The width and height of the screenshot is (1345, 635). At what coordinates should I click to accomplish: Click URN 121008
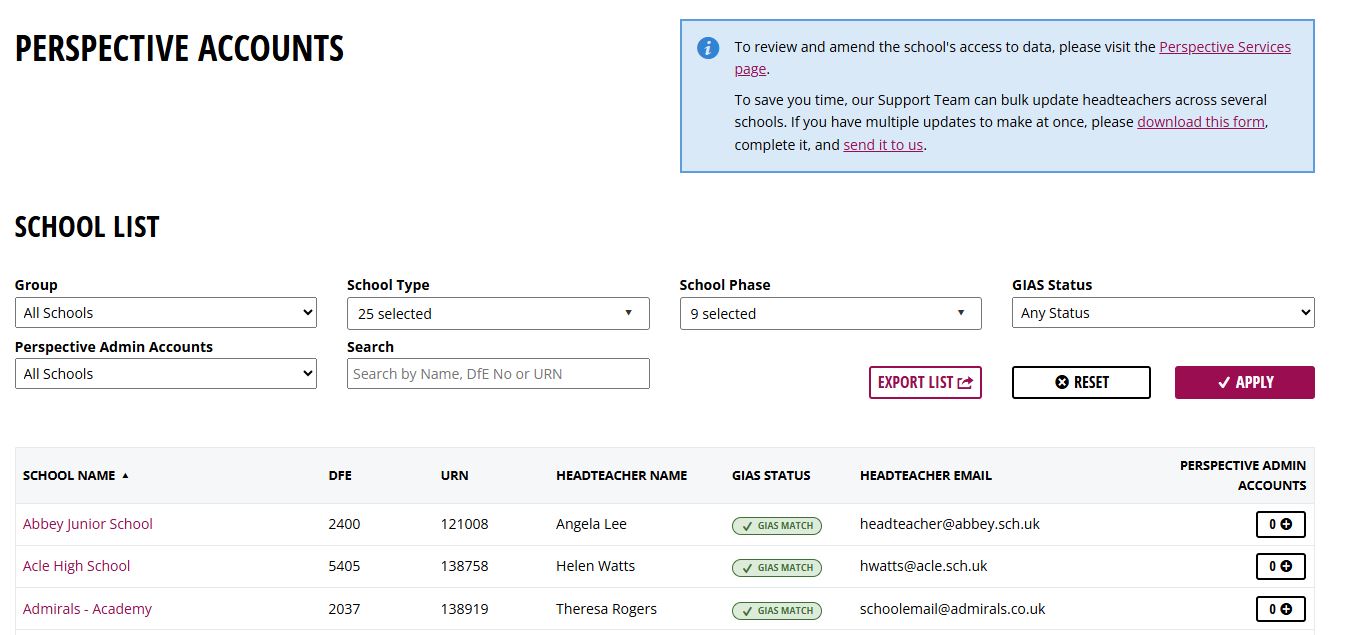point(464,524)
